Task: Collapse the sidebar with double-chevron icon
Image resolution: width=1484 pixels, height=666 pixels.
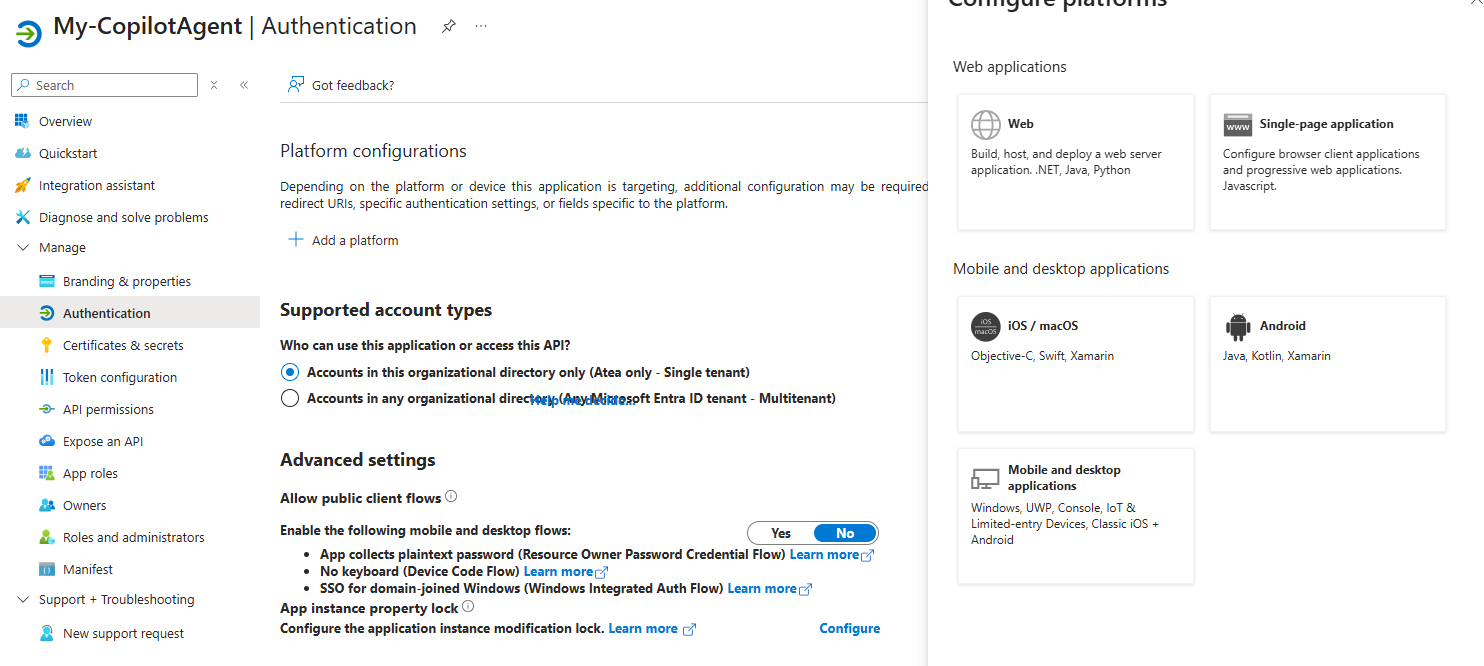Action: coord(244,85)
